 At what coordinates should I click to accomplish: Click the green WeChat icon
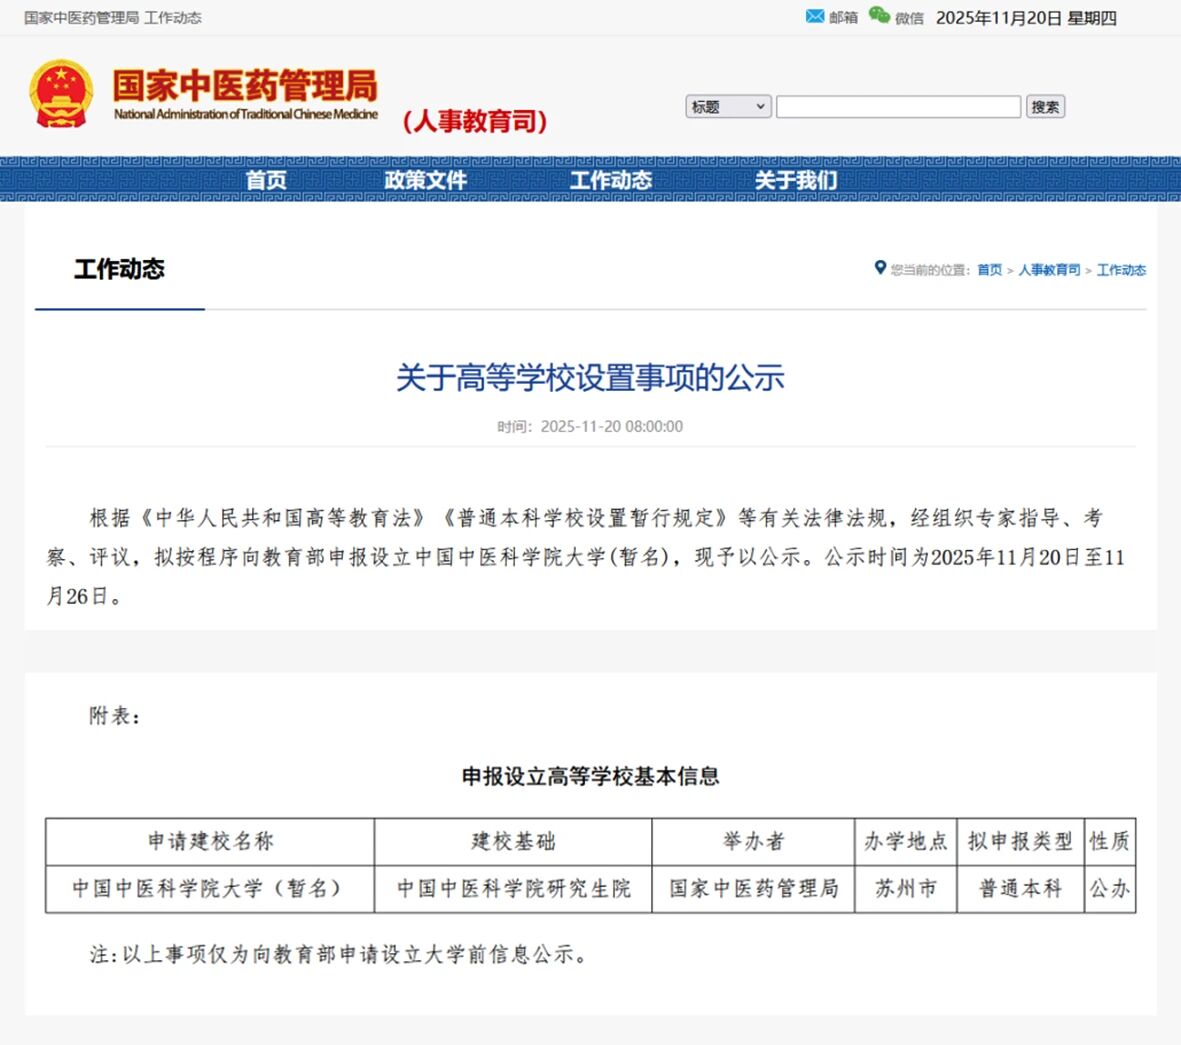879,16
